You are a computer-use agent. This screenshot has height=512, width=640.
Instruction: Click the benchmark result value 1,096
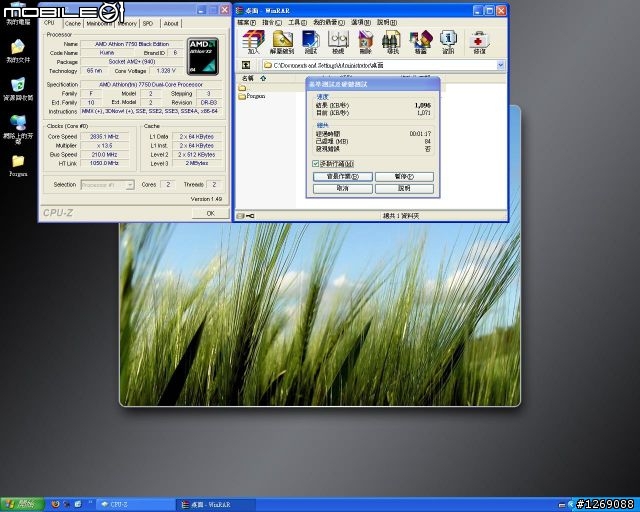click(x=423, y=105)
